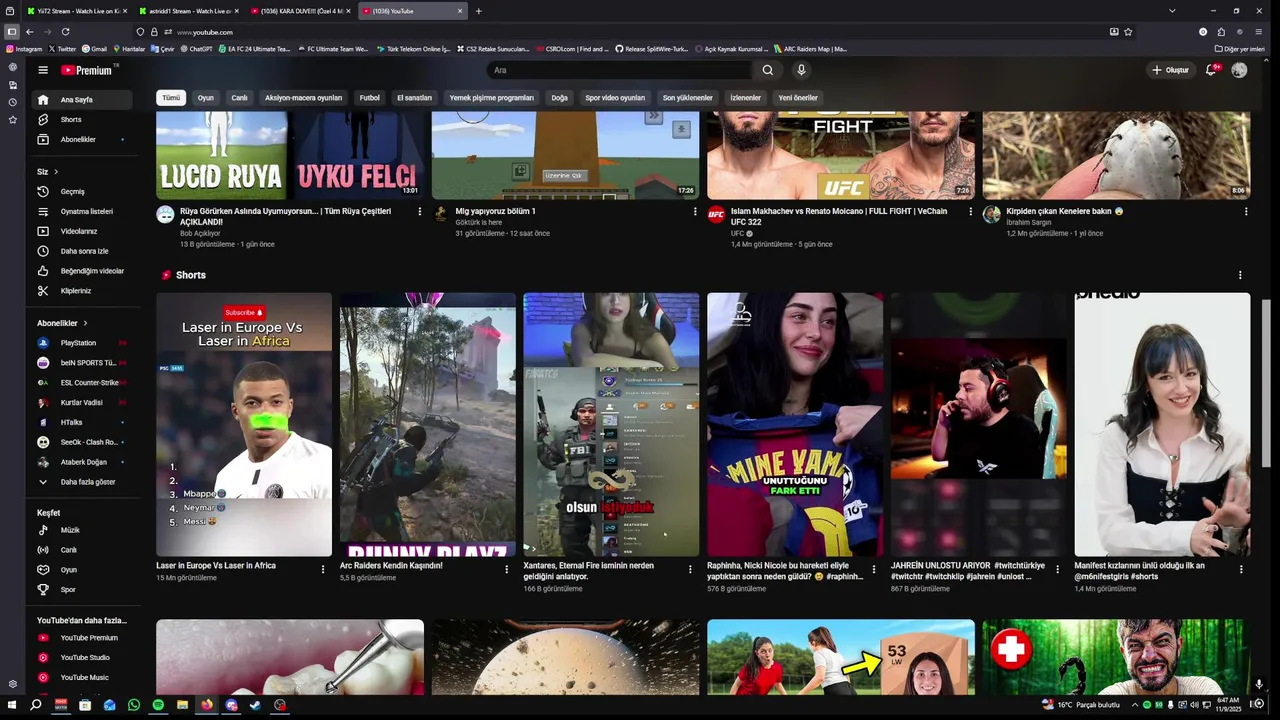The image size is (1280, 720).
Task: Select the Aksiyon-macera oyunları chip
Action: tap(303, 98)
